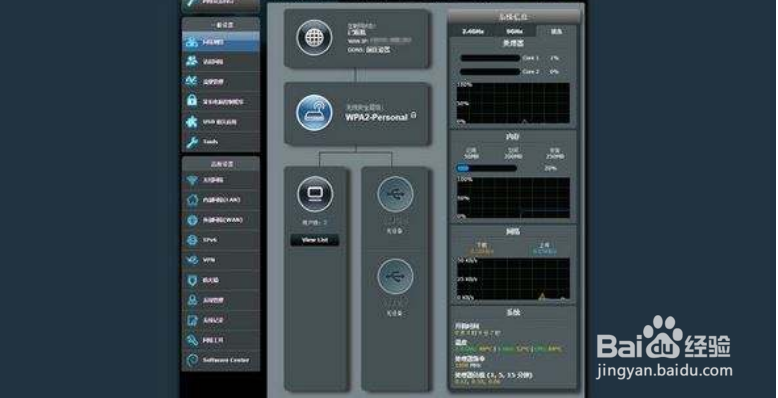Switch to the Status tab beside 5GHz
778x398 pixels.
tap(556, 31)
